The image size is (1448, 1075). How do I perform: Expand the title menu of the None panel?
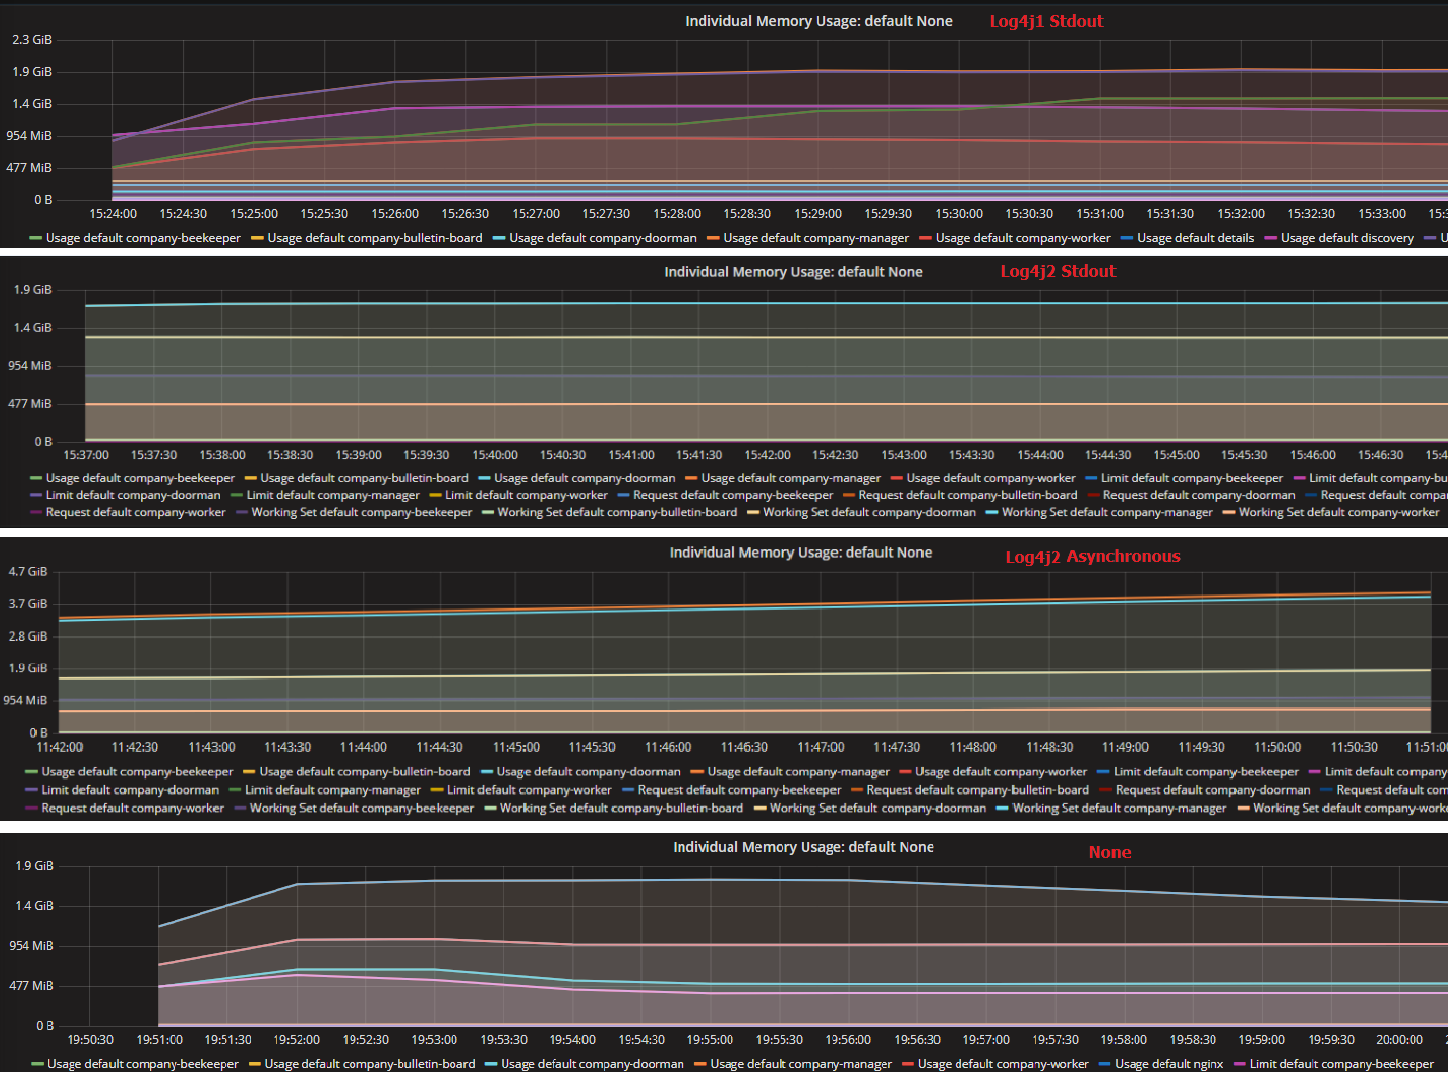[x=803, y=847]
